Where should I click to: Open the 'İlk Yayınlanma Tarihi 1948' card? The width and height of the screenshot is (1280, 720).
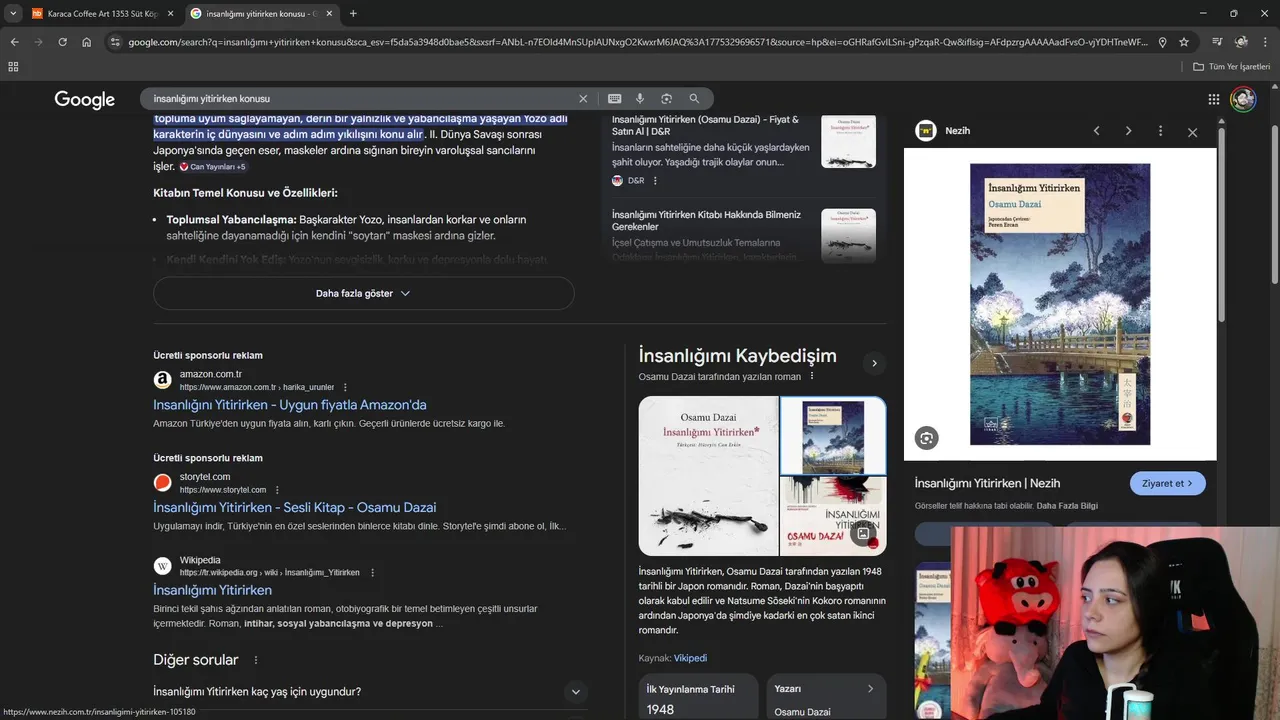[x=700, y=697]
